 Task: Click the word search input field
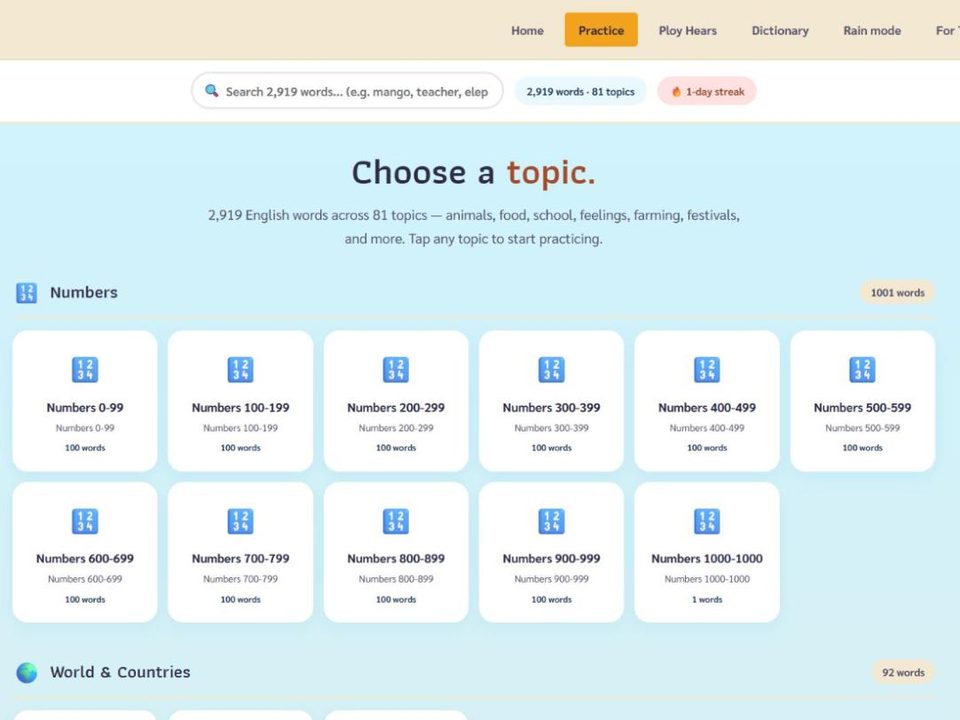point(347,91)
